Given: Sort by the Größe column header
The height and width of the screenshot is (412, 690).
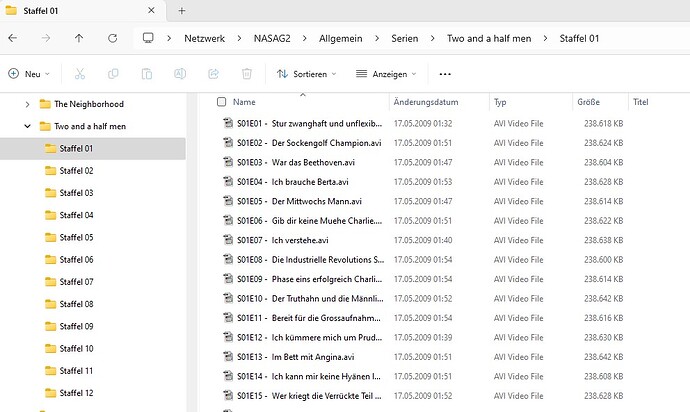Looking at the screenshot, I should 588,102.
